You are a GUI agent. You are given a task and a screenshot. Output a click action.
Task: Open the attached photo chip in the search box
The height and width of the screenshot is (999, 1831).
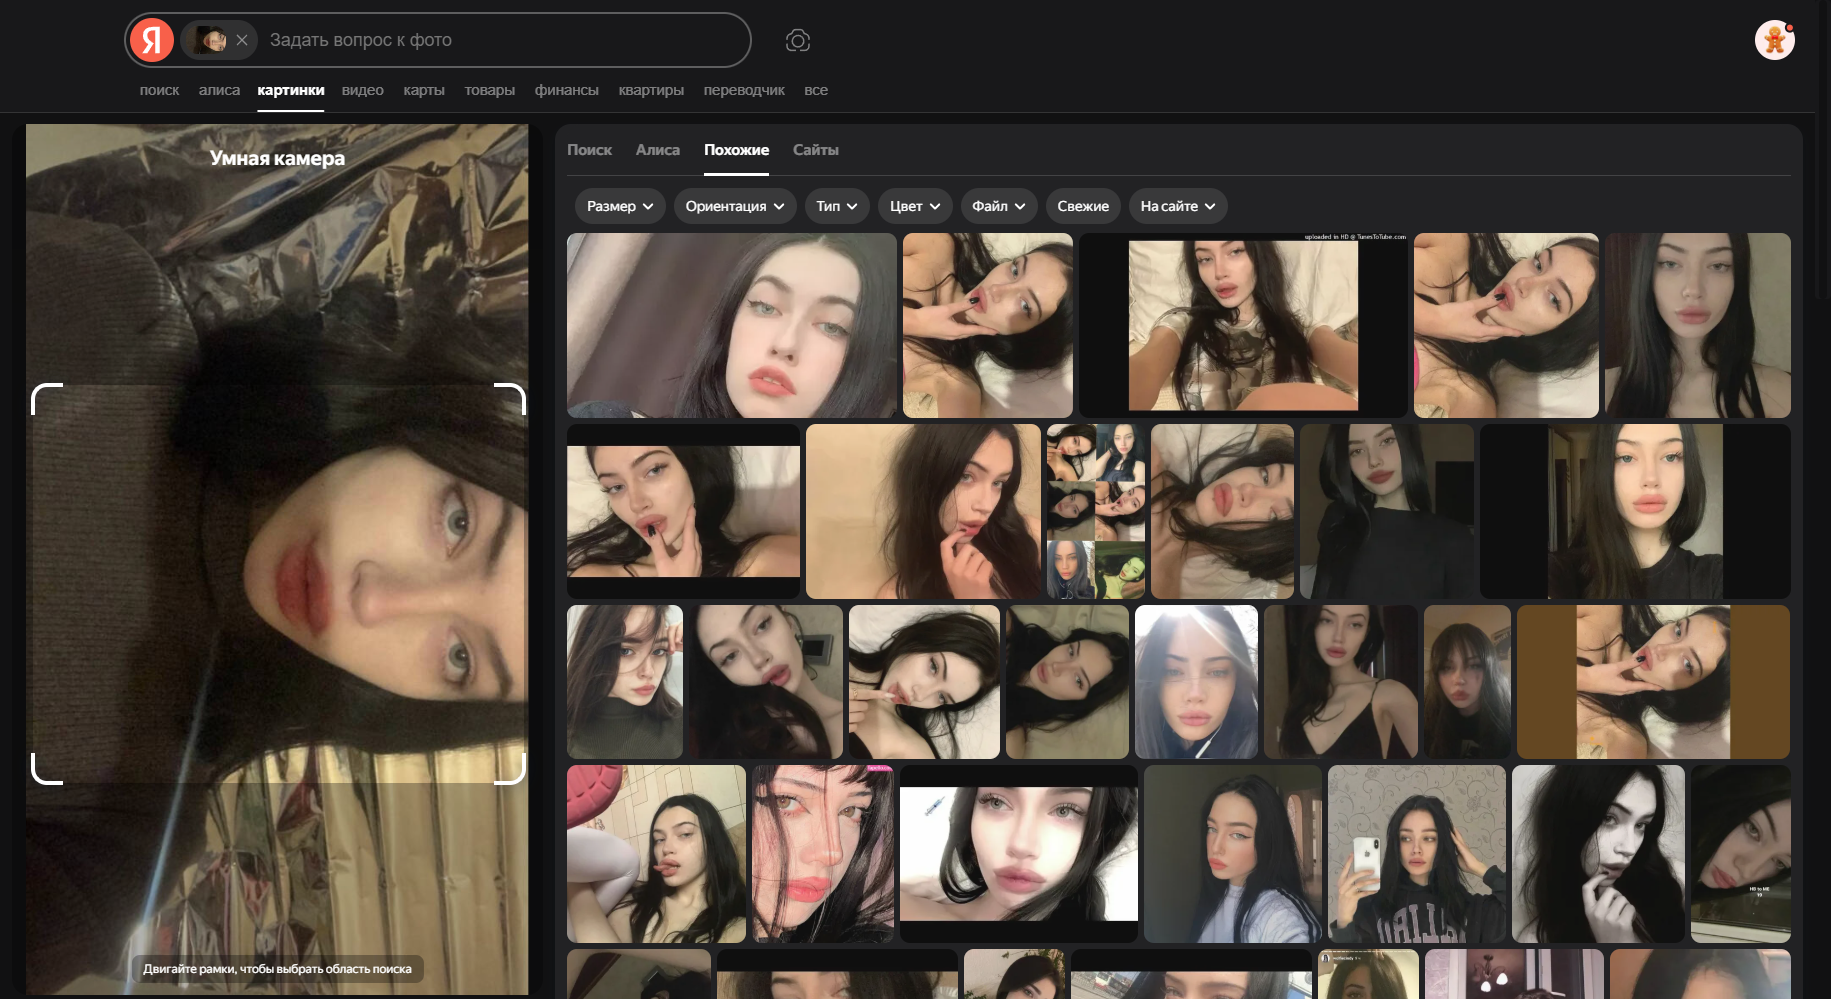pos(209,40)
